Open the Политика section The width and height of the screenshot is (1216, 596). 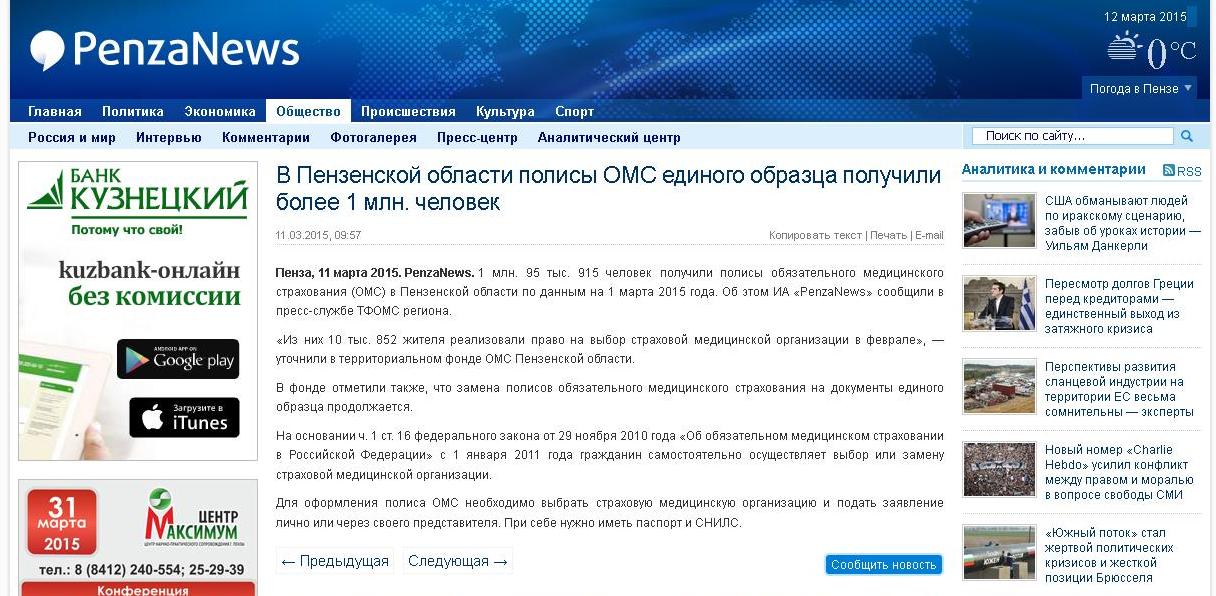(132, 111)
